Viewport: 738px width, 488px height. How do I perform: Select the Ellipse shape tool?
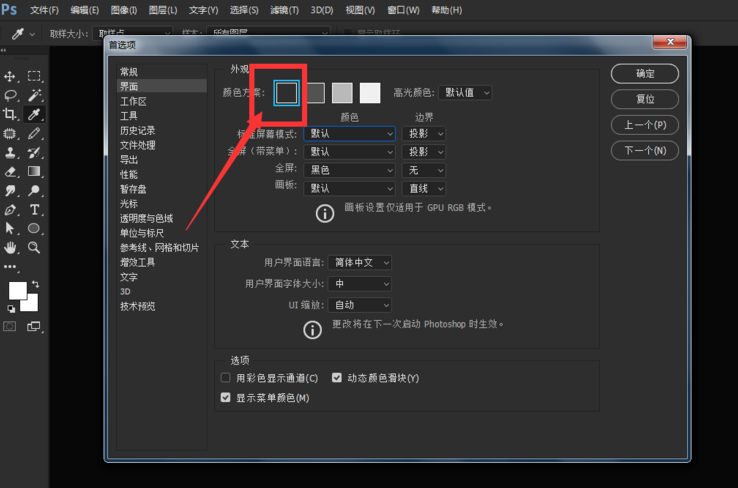tap(34, 229)
